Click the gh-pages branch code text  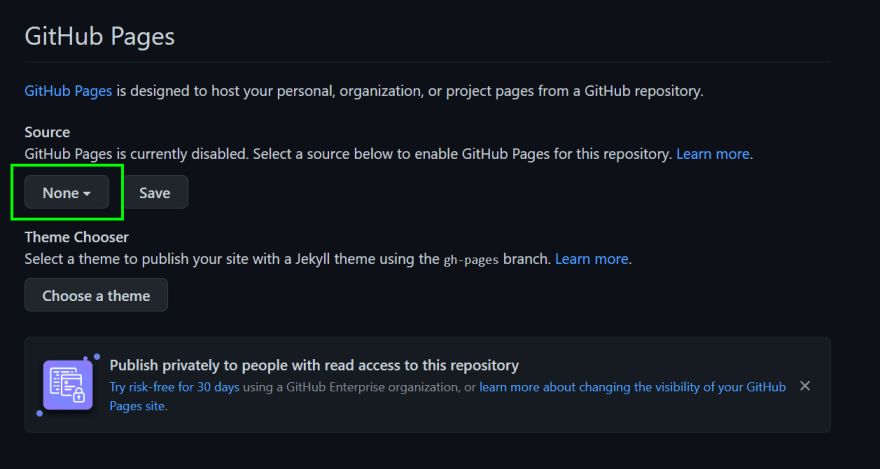tap(471, 260)
